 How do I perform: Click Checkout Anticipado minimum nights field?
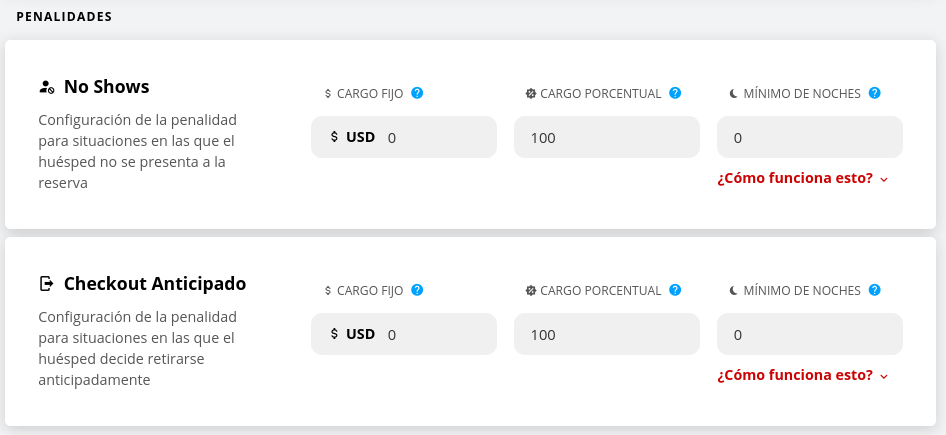click(809, 334)
